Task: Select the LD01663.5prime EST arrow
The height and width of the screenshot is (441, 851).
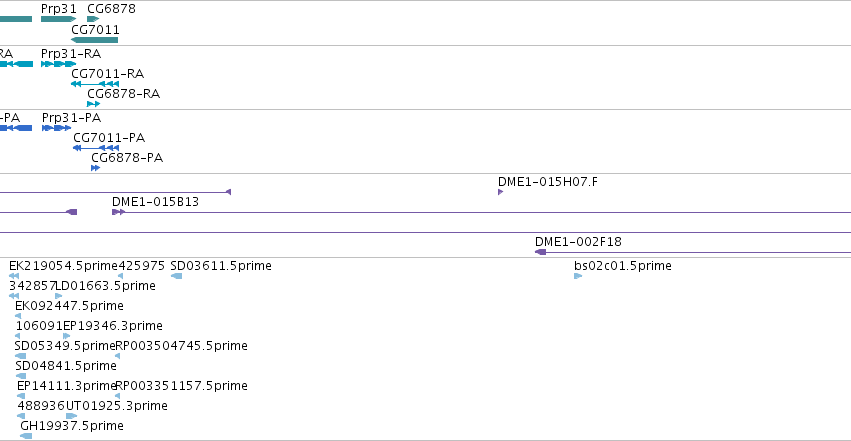Action: 59,296
